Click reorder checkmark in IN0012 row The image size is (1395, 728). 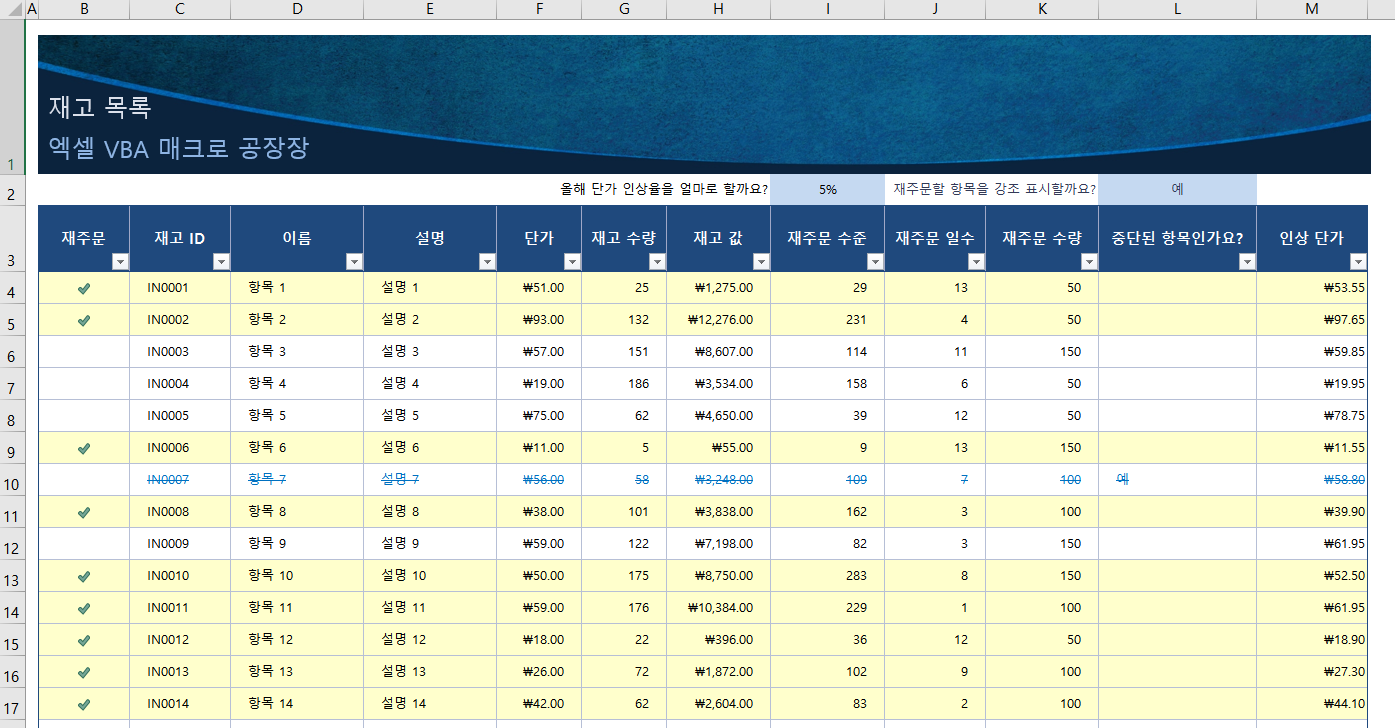coord(84,640)
